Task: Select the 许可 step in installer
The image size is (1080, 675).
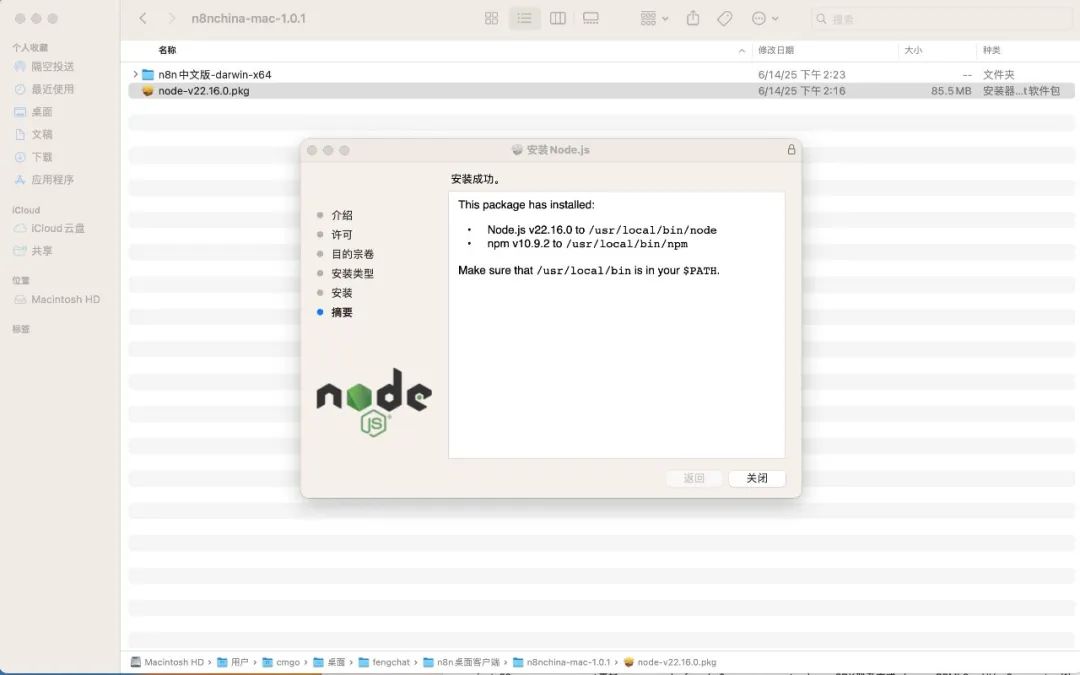Action: pos(342,235)
